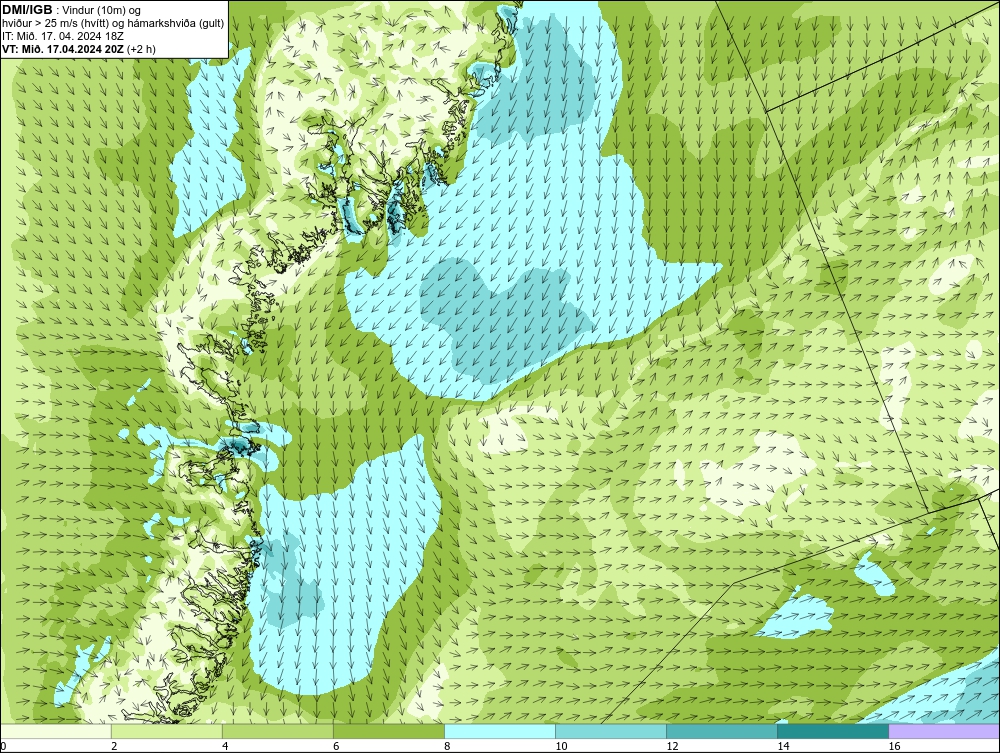Click the 'IT: Mið. 17. 04. 2024 18Z' line
Image resolution: width=1000 pixels, height=753 pixels.
tap(62, 36)
